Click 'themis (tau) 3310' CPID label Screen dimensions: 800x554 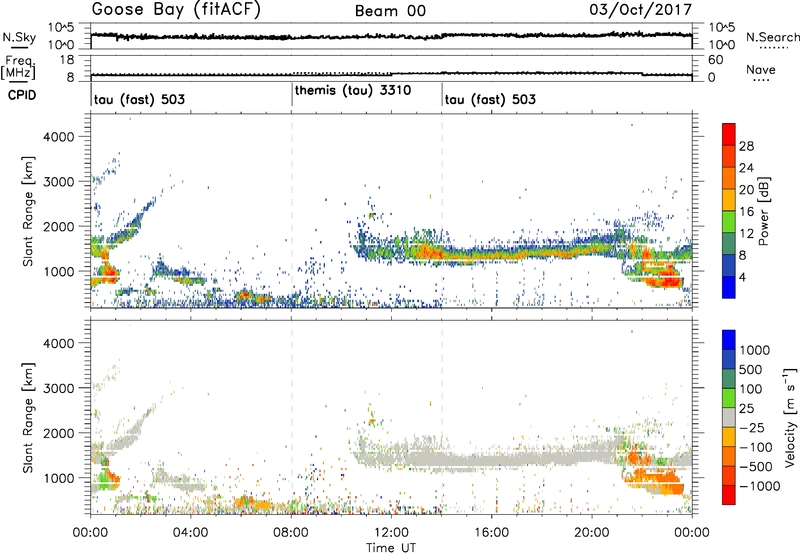[353, 90]
